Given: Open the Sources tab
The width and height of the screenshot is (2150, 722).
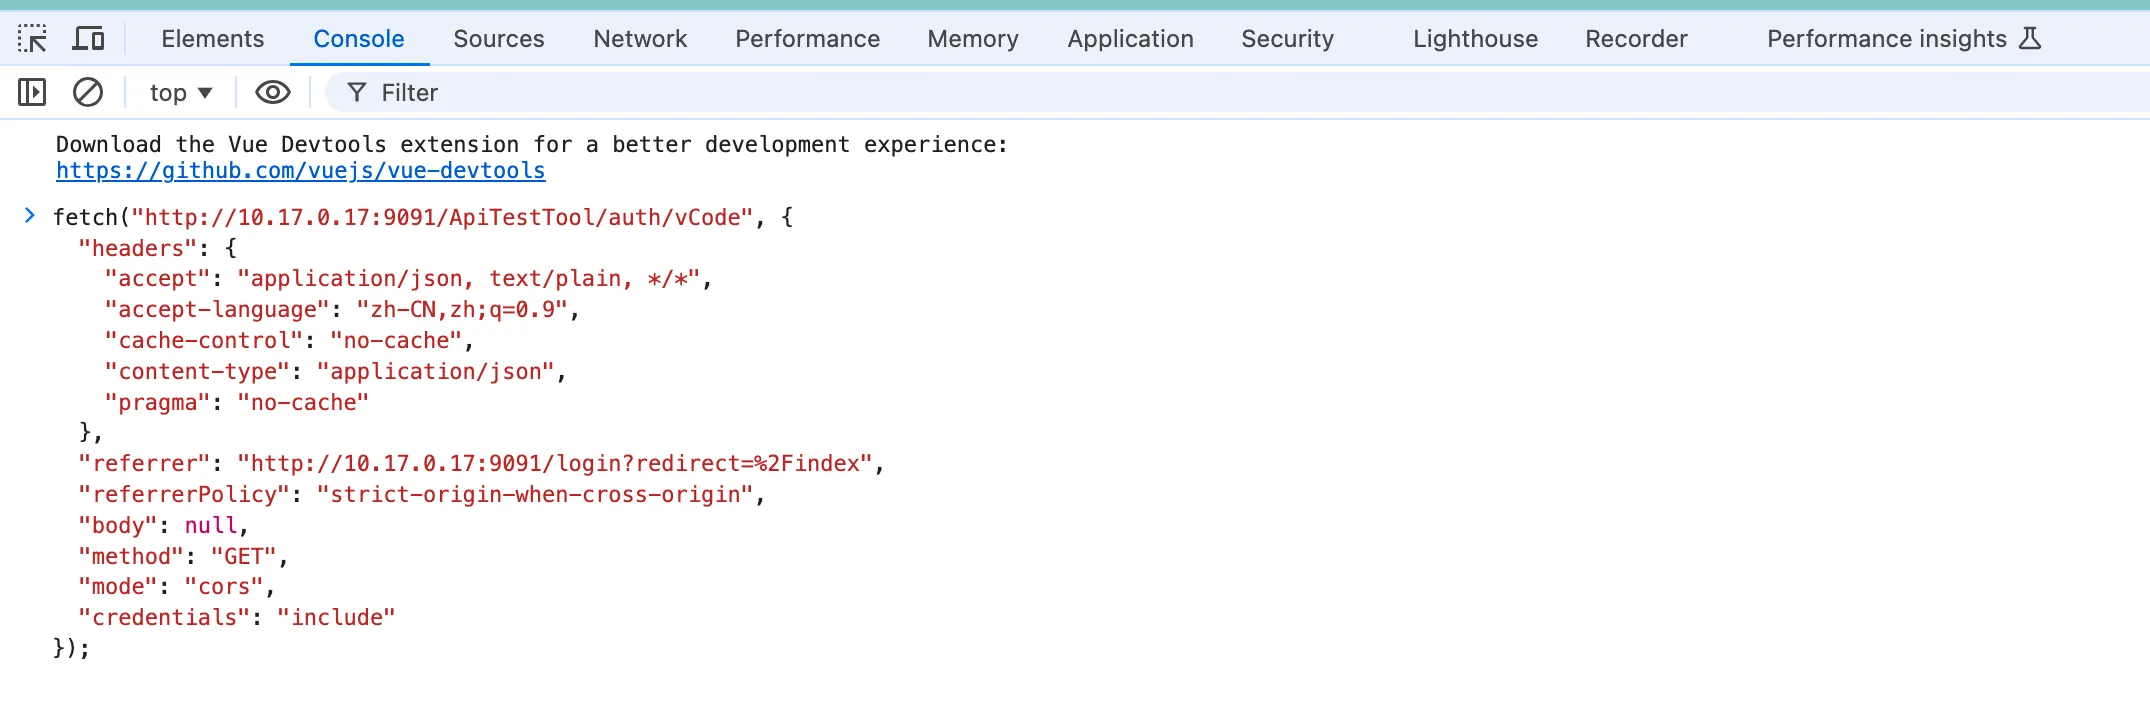Looking at the screenshot, I should pyautogui.click(x=499, y=39).
